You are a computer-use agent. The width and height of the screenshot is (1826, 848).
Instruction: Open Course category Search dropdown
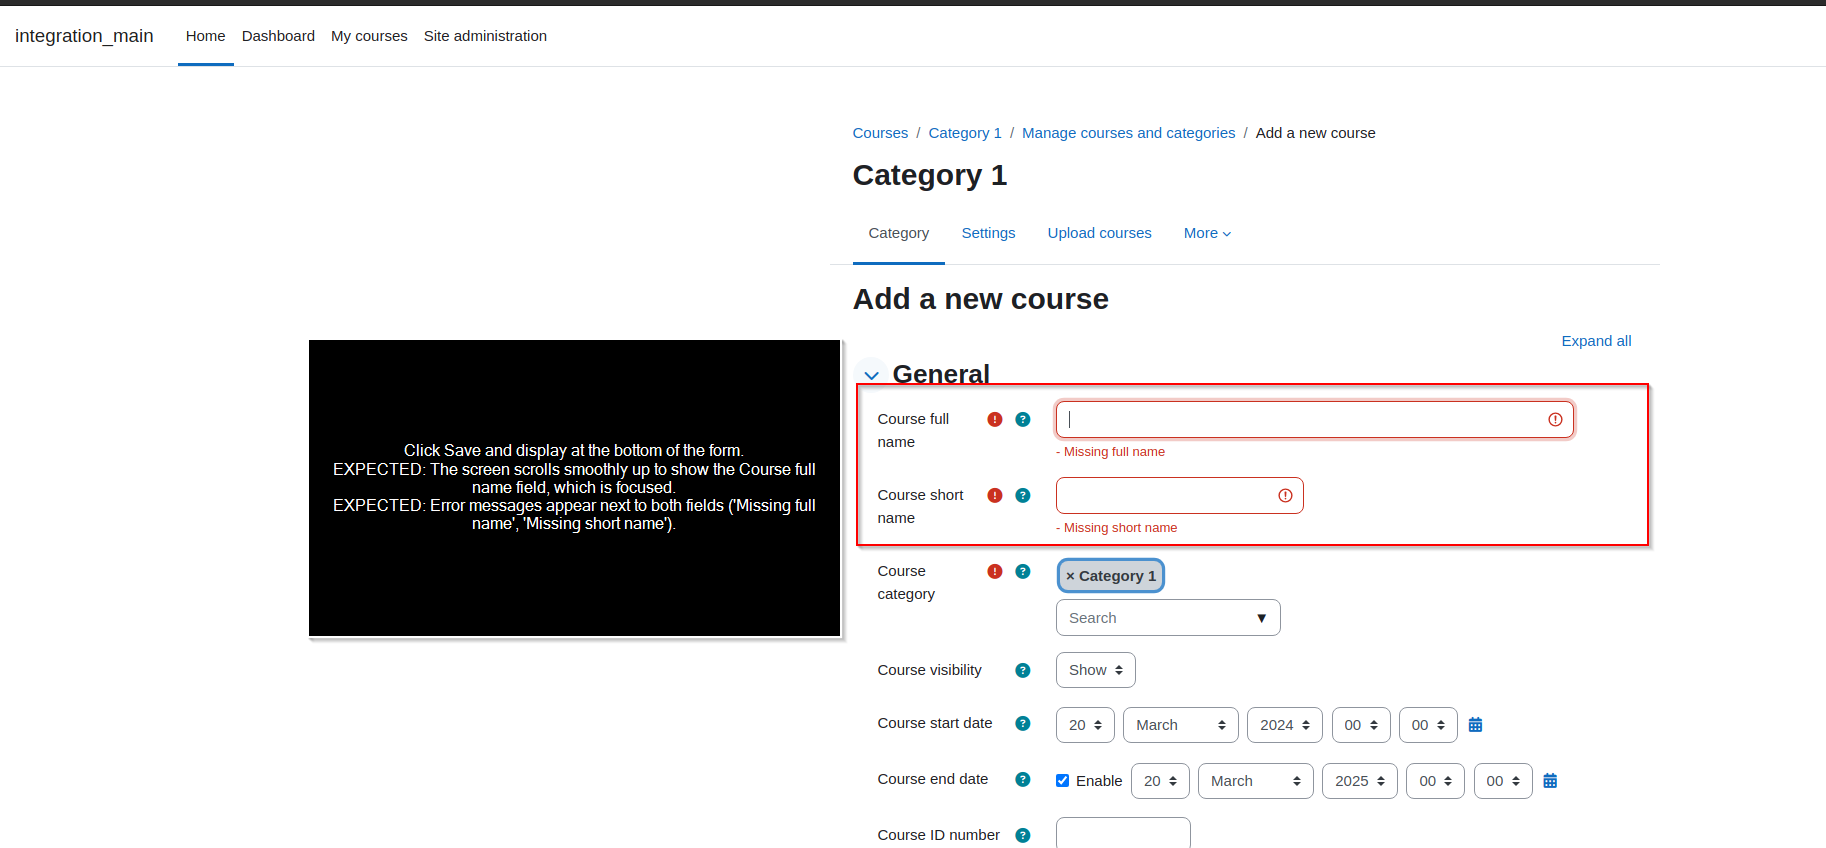point(1168,618)
